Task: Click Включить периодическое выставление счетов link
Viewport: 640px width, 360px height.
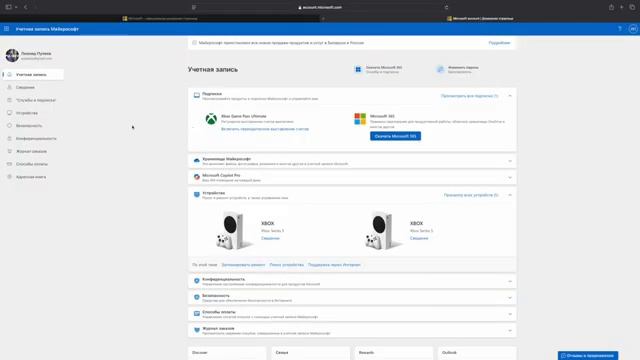Action: [x=265, y=129]
